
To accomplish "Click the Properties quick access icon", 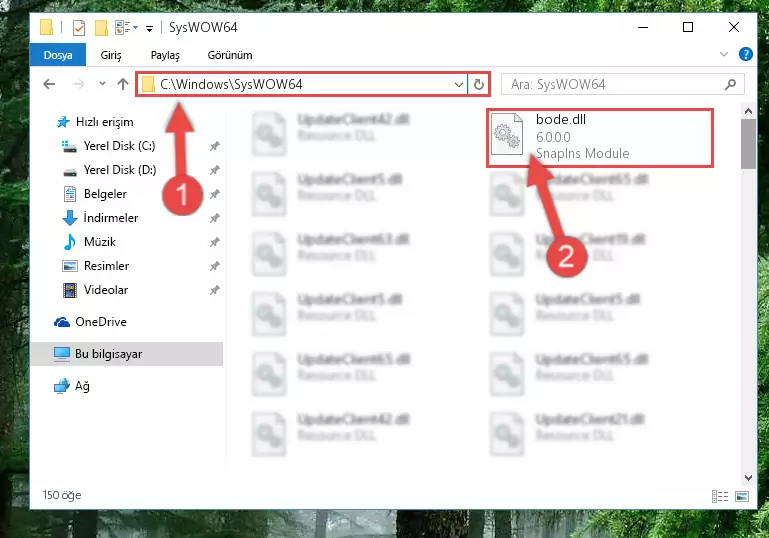I will [x=78, y=28].
